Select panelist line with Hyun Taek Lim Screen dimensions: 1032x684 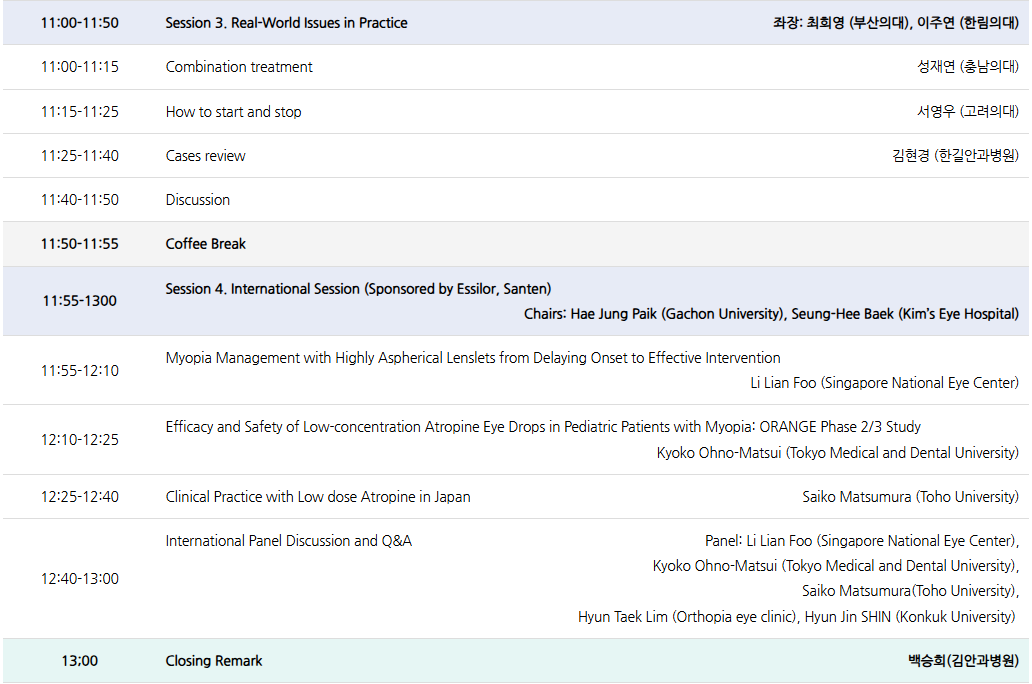coord(796,616)
